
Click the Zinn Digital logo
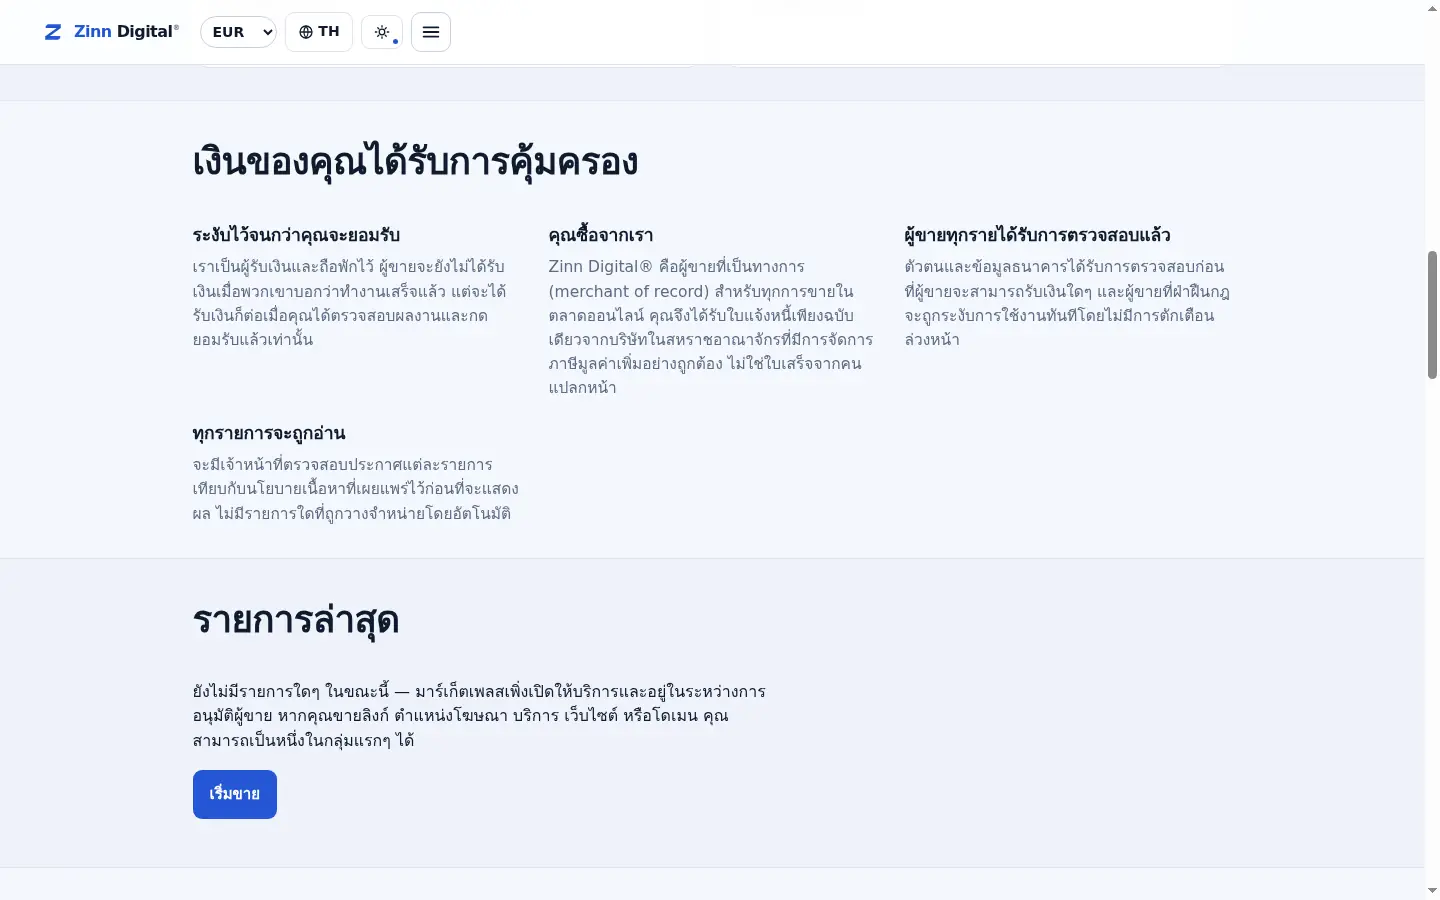(111, 32)
